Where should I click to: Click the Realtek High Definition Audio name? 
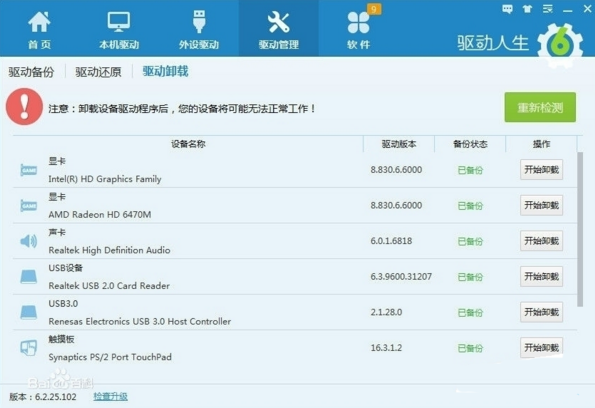coord(109,250)
